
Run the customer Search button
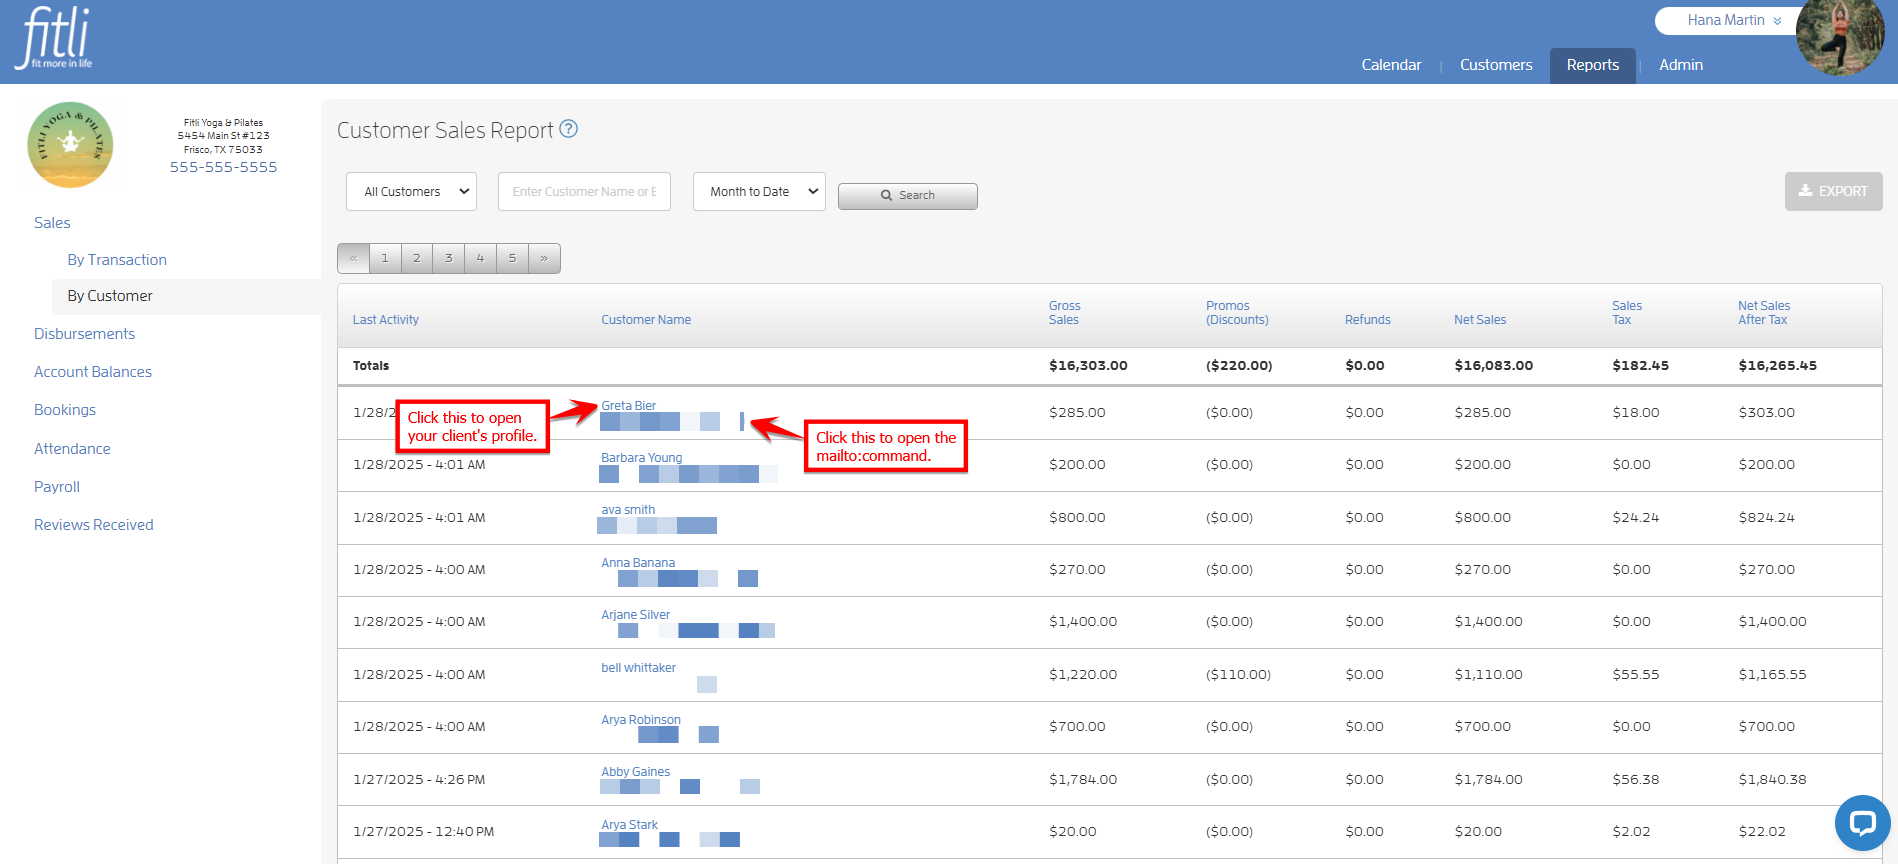coord(907,196)
